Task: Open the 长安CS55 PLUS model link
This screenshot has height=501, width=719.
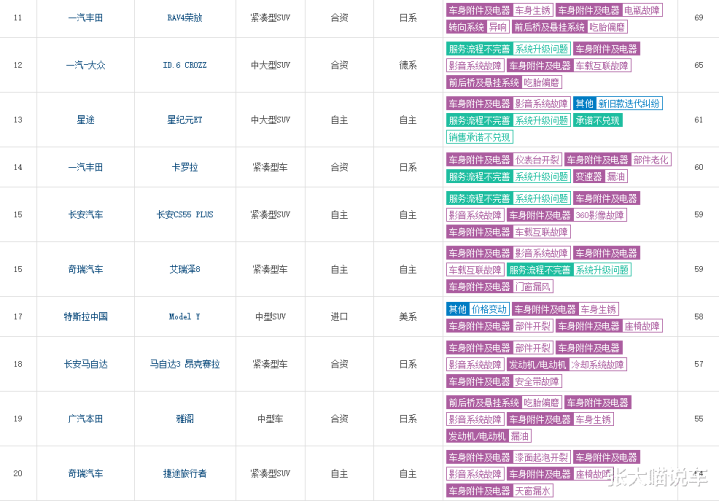Action: tap(184, 215)
